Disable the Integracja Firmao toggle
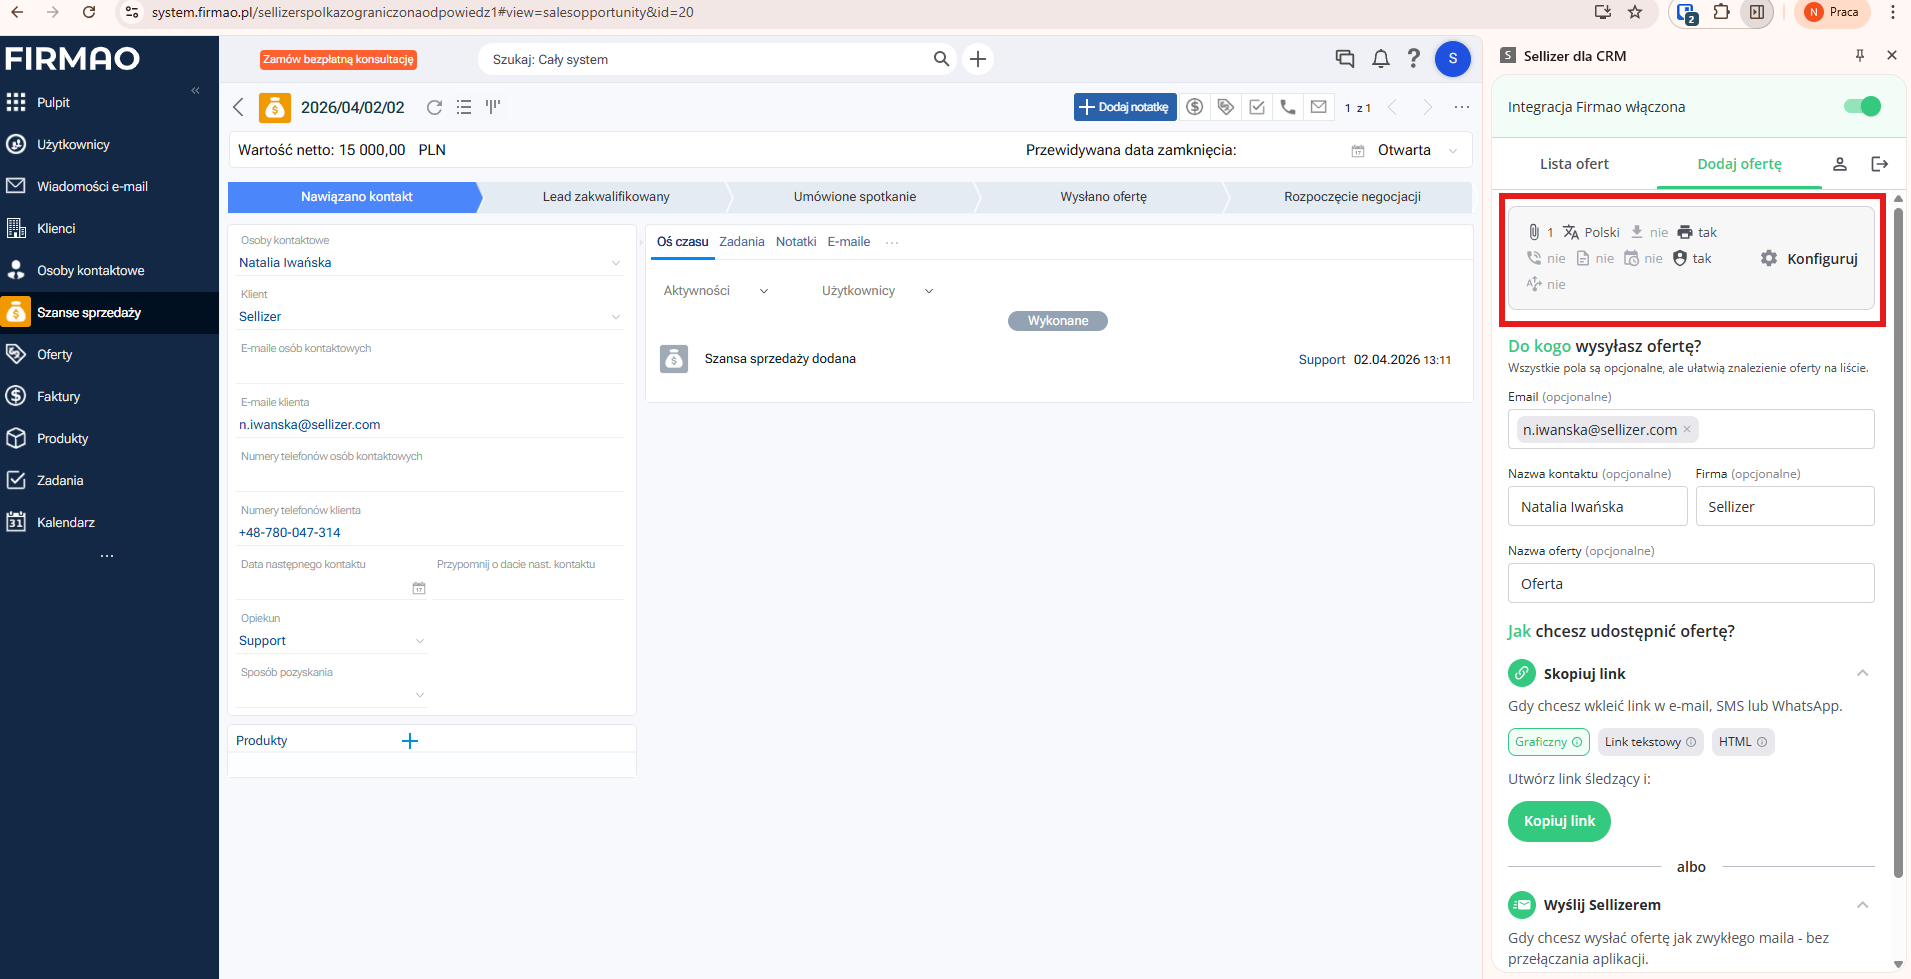Screen dimensions: 1911x979 pos(1861,107)
